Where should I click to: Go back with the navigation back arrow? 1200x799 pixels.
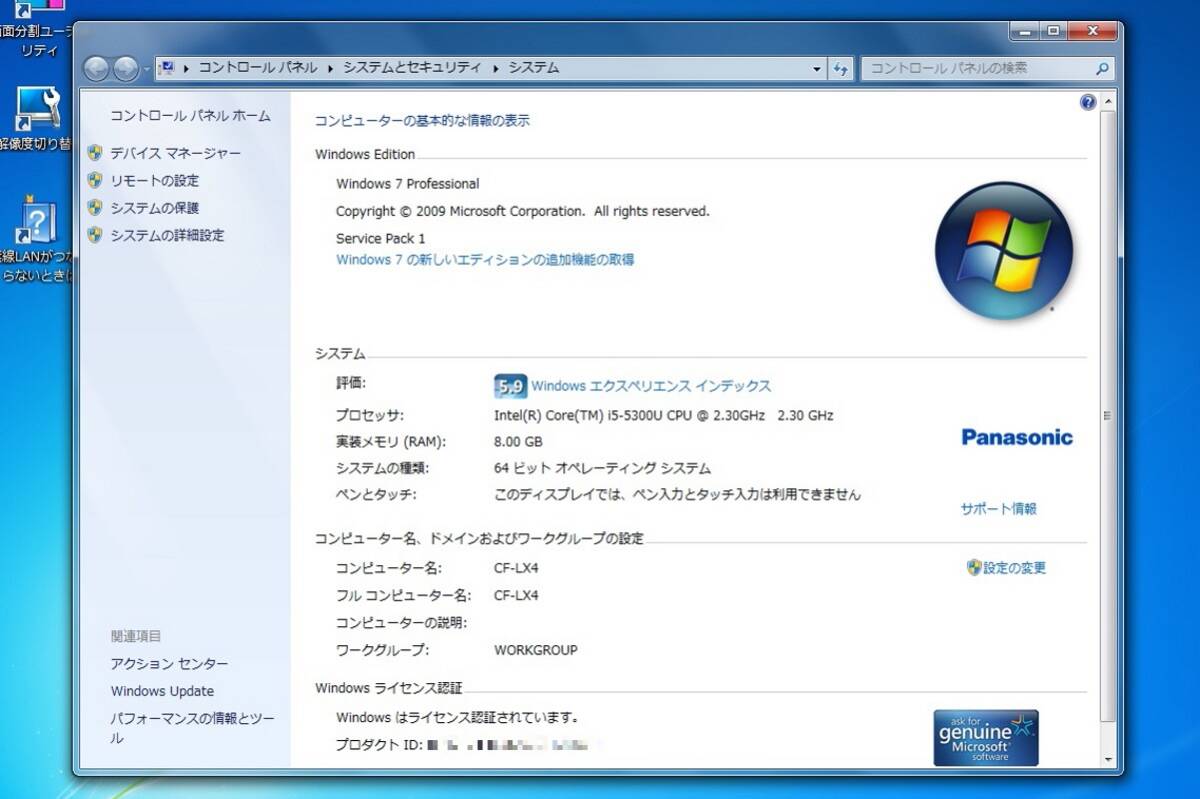(97, 69)
